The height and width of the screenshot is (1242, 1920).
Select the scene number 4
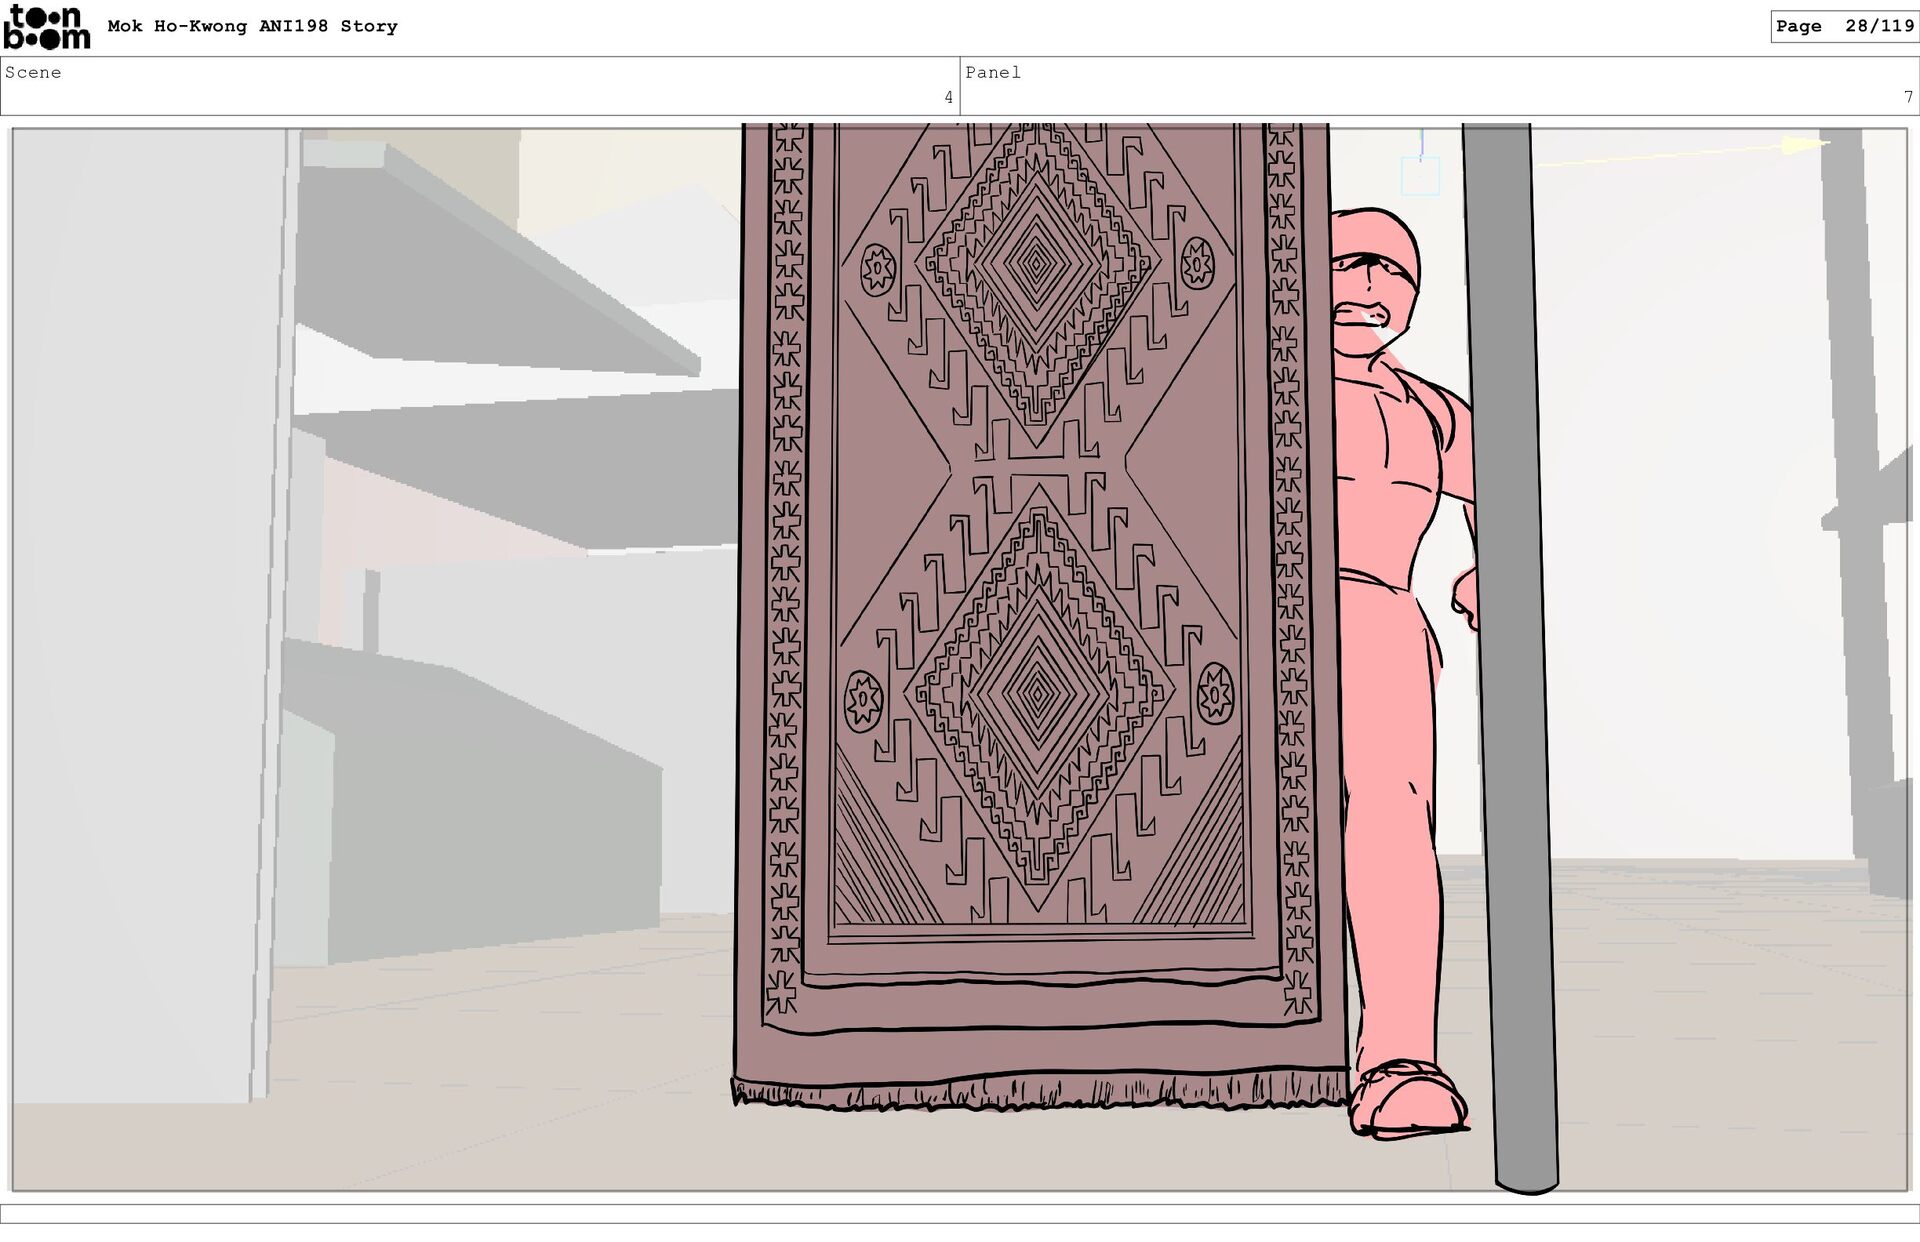point(948,98)
